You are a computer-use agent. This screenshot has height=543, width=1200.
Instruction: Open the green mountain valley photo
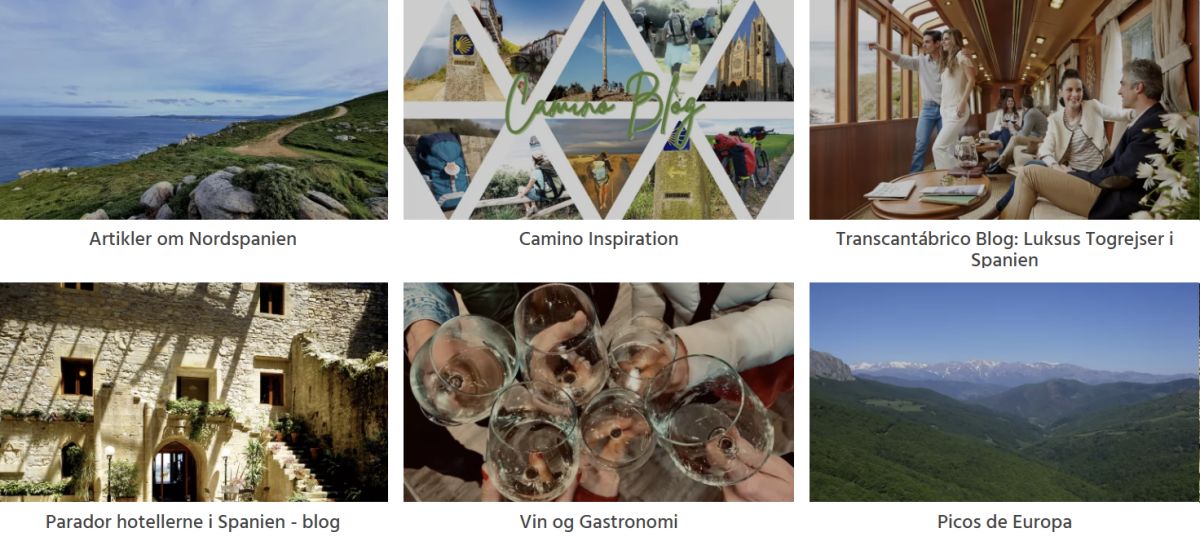1004,392
